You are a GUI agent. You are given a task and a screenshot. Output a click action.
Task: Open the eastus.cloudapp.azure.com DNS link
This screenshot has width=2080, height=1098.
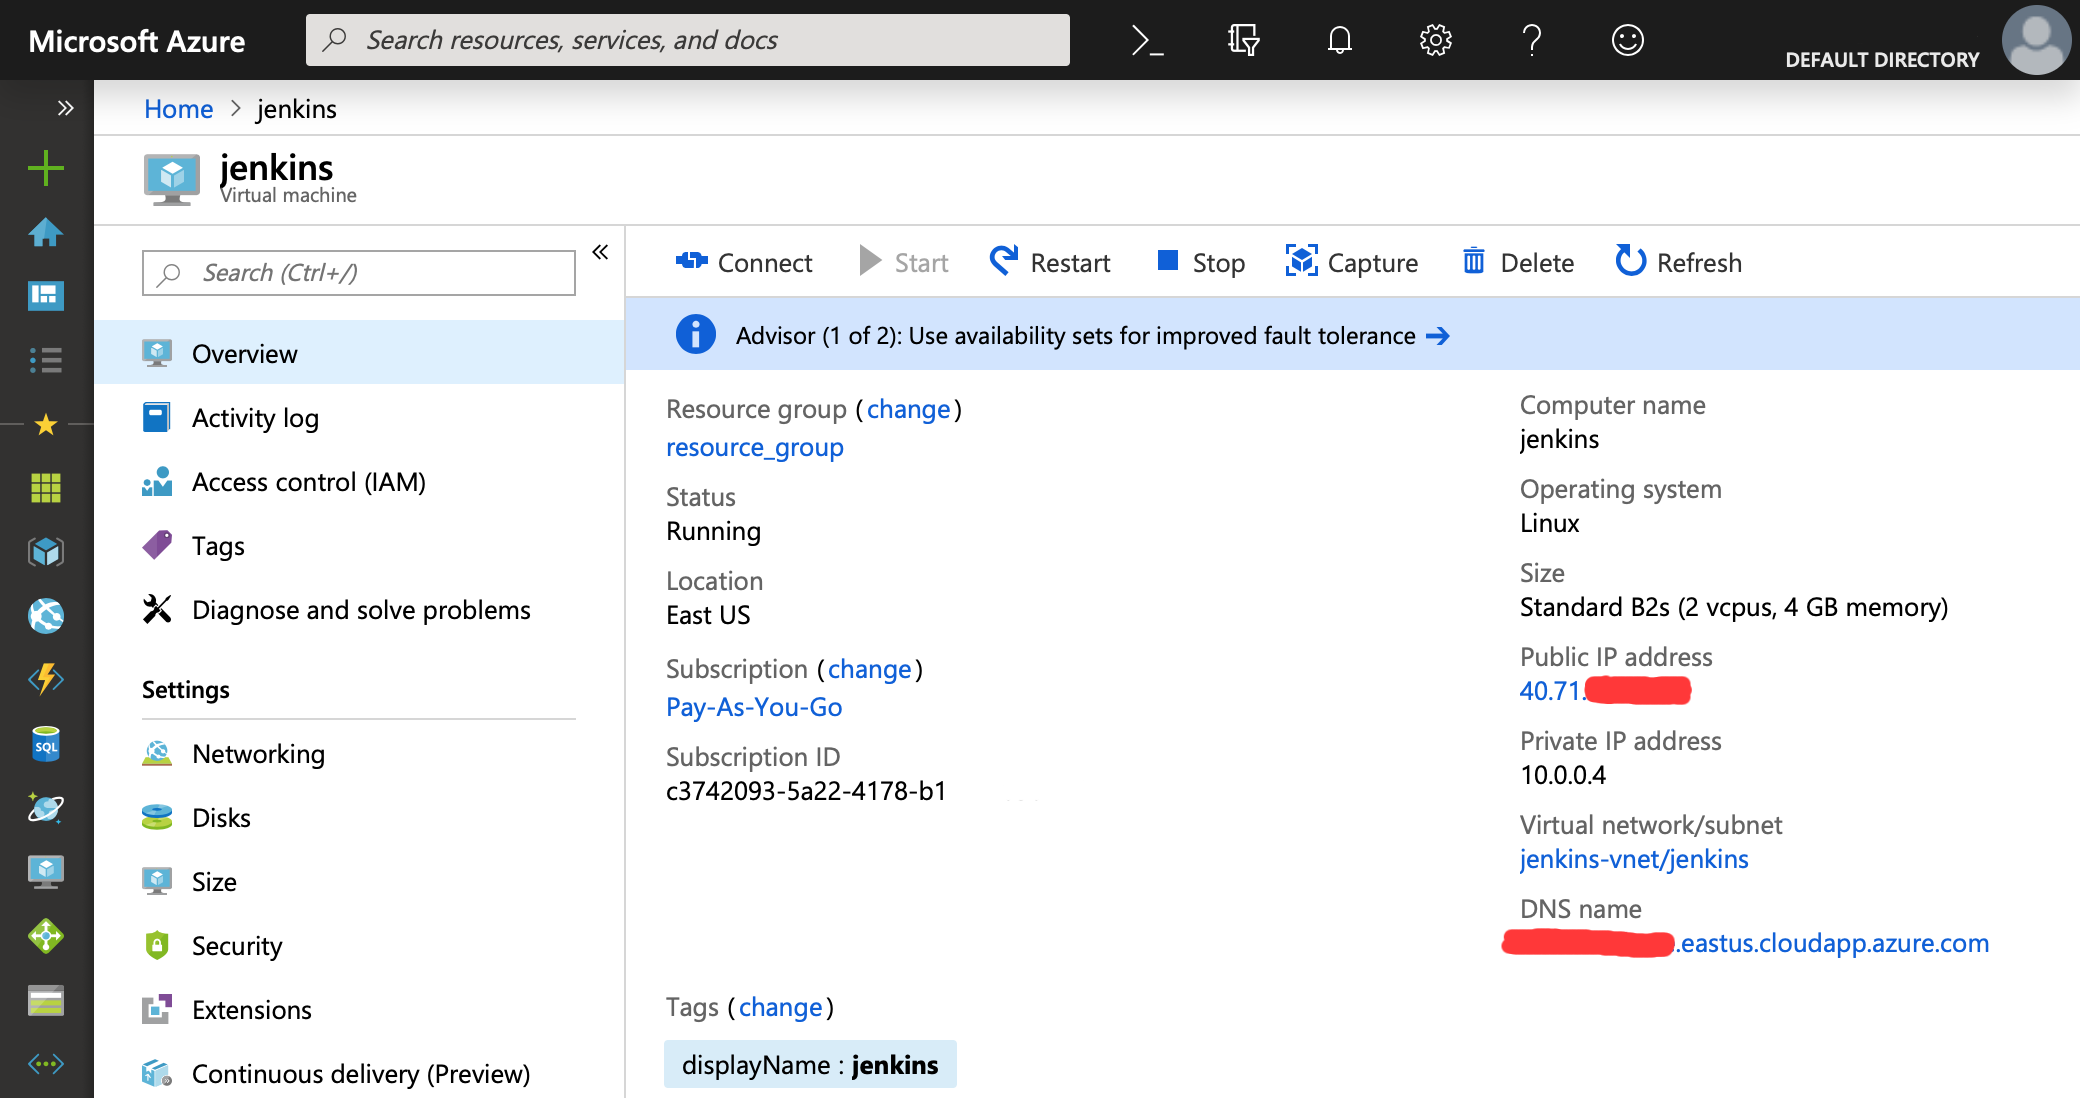tap(1746, 943)
